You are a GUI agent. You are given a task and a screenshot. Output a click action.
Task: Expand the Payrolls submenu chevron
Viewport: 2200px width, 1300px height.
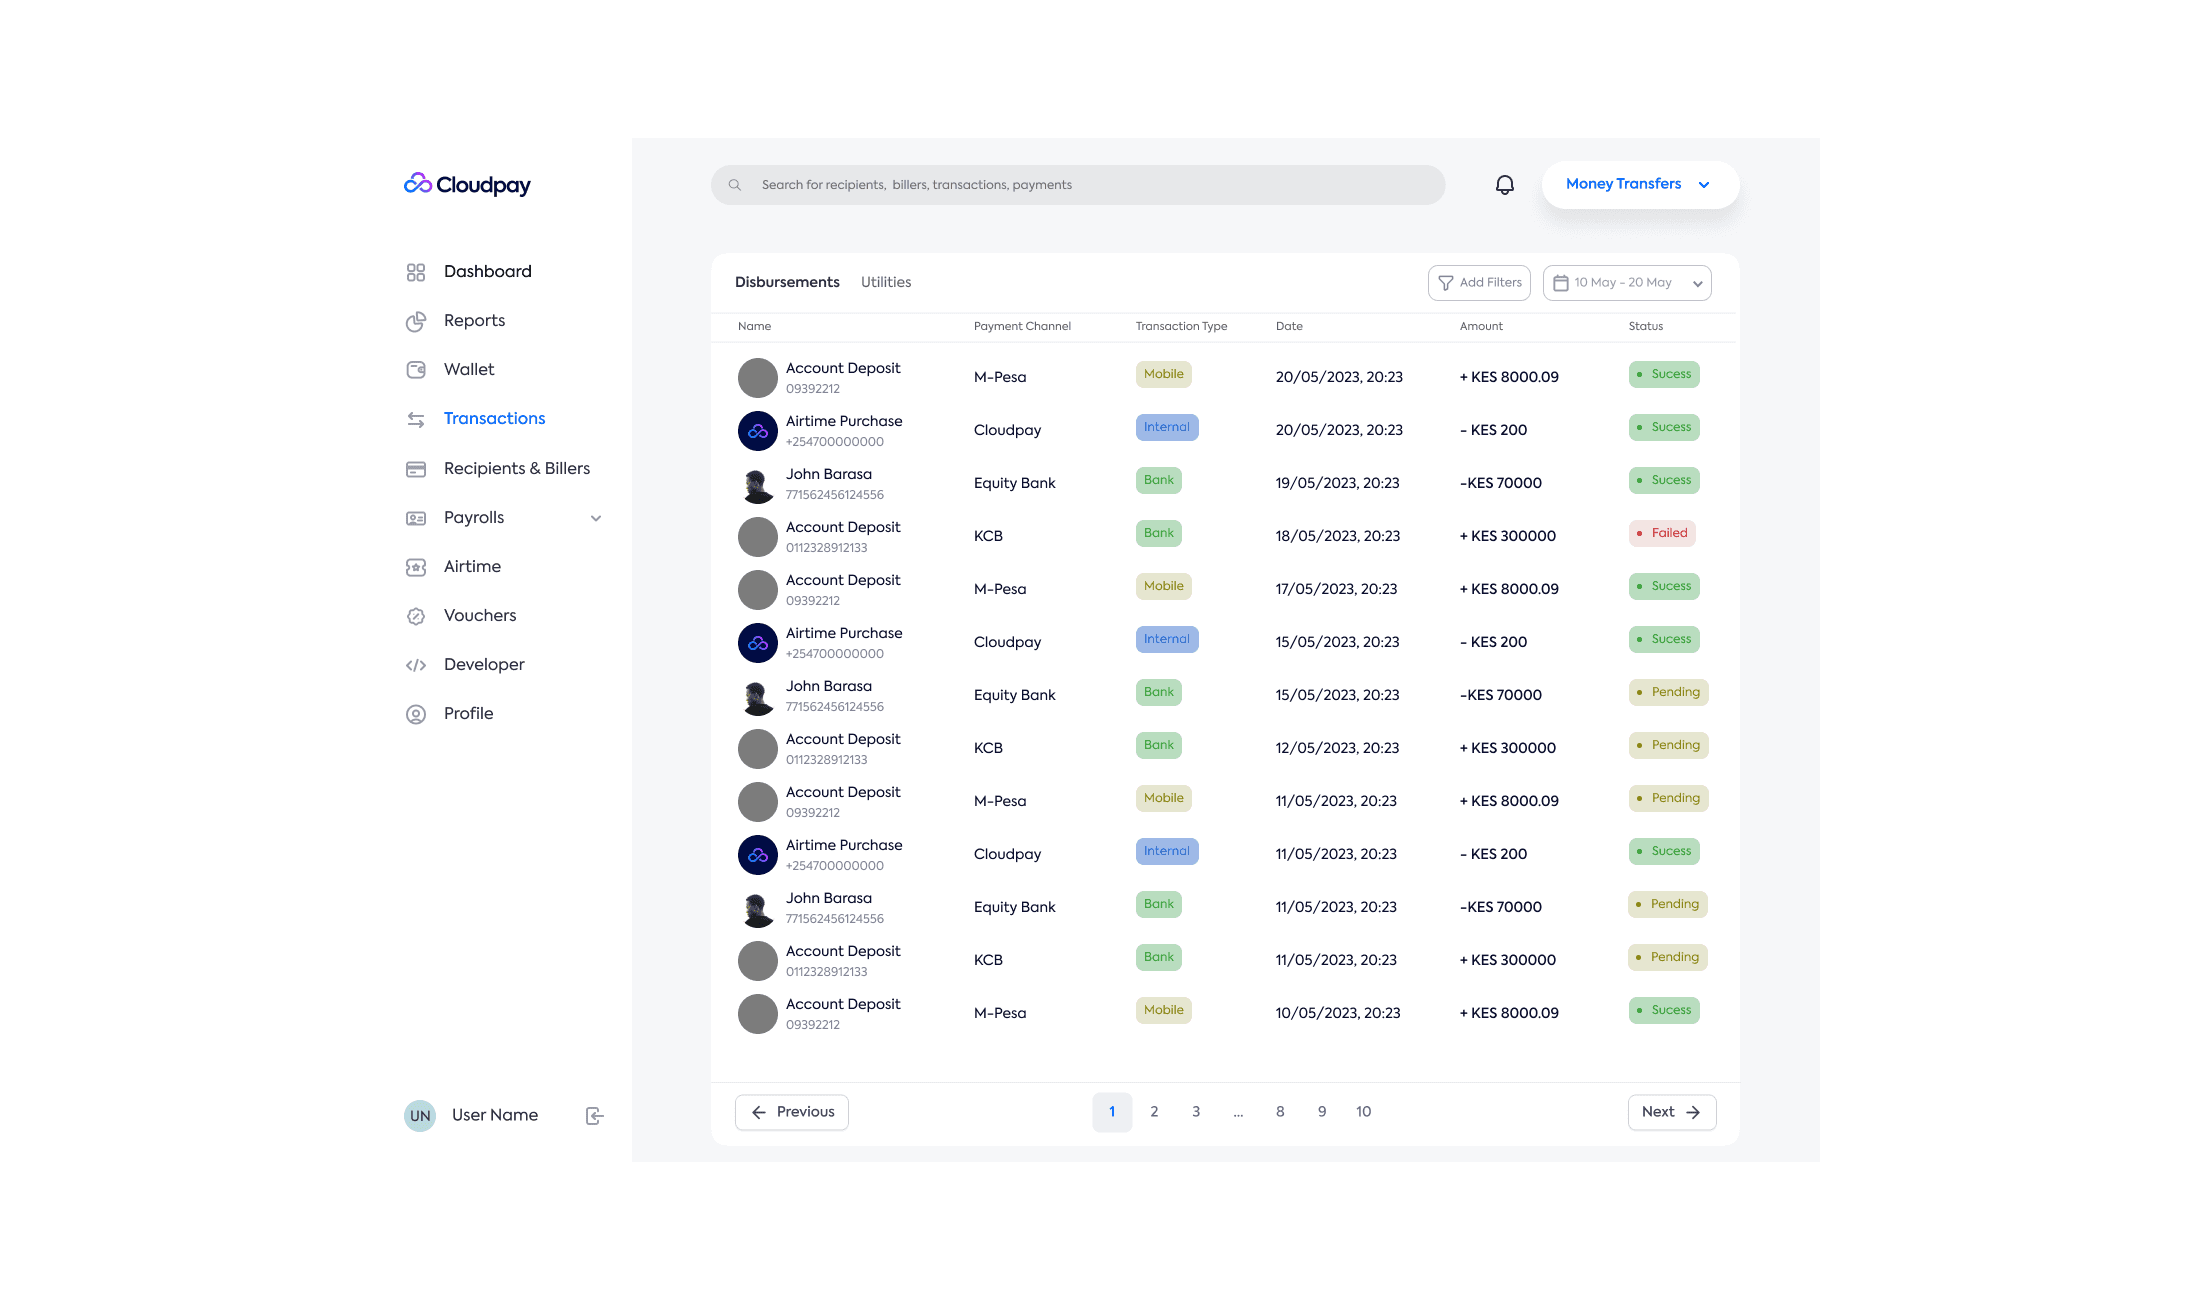coord(596,518)
